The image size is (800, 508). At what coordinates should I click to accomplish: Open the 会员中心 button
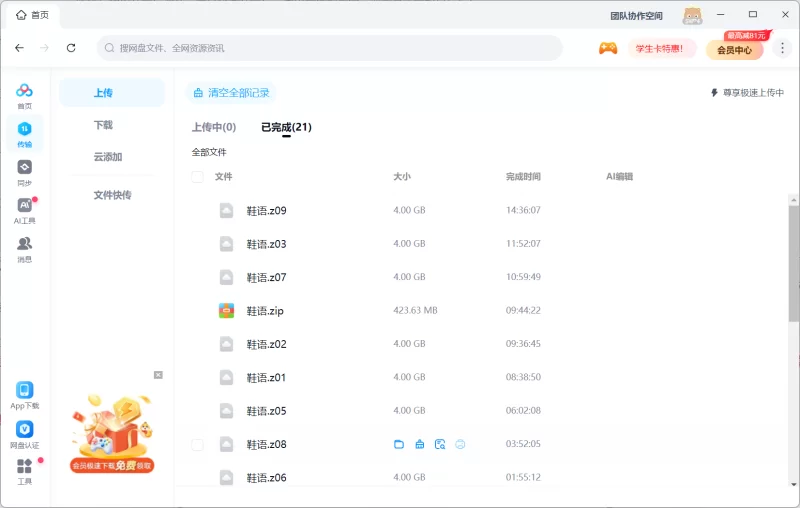[734, 50]
